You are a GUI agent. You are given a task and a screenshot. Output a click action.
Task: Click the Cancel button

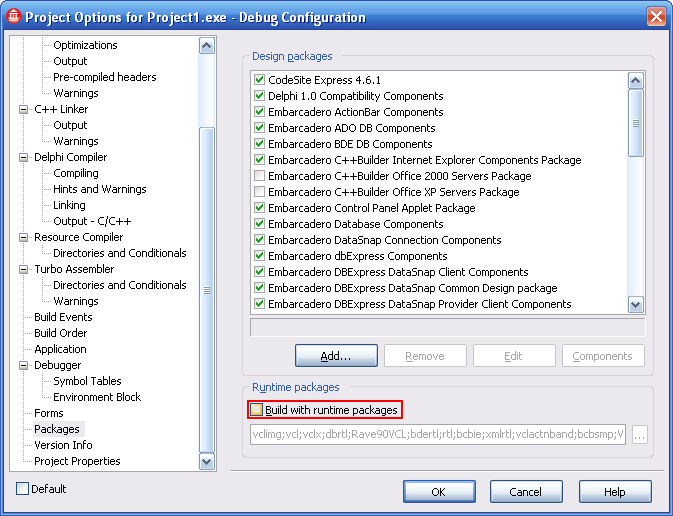pyautogui.click(x=526, y=492)
